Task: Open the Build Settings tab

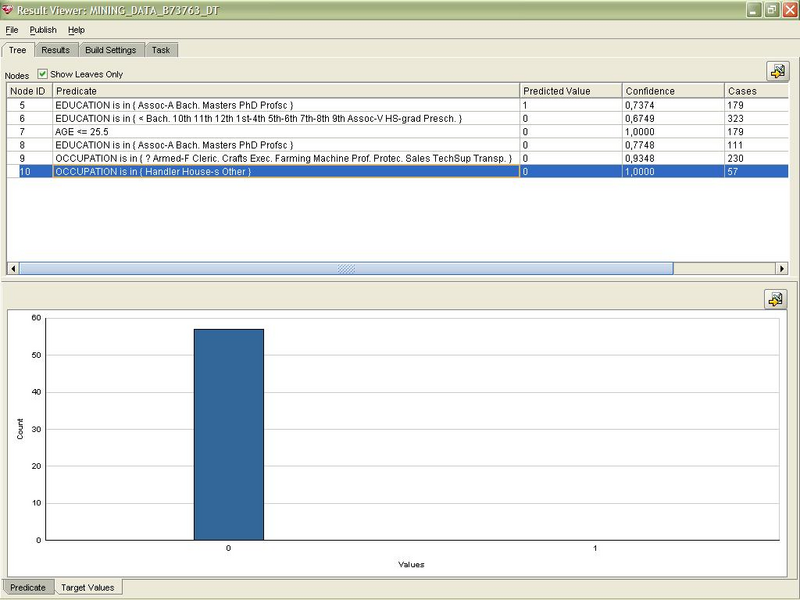Action: coord(111,50)
